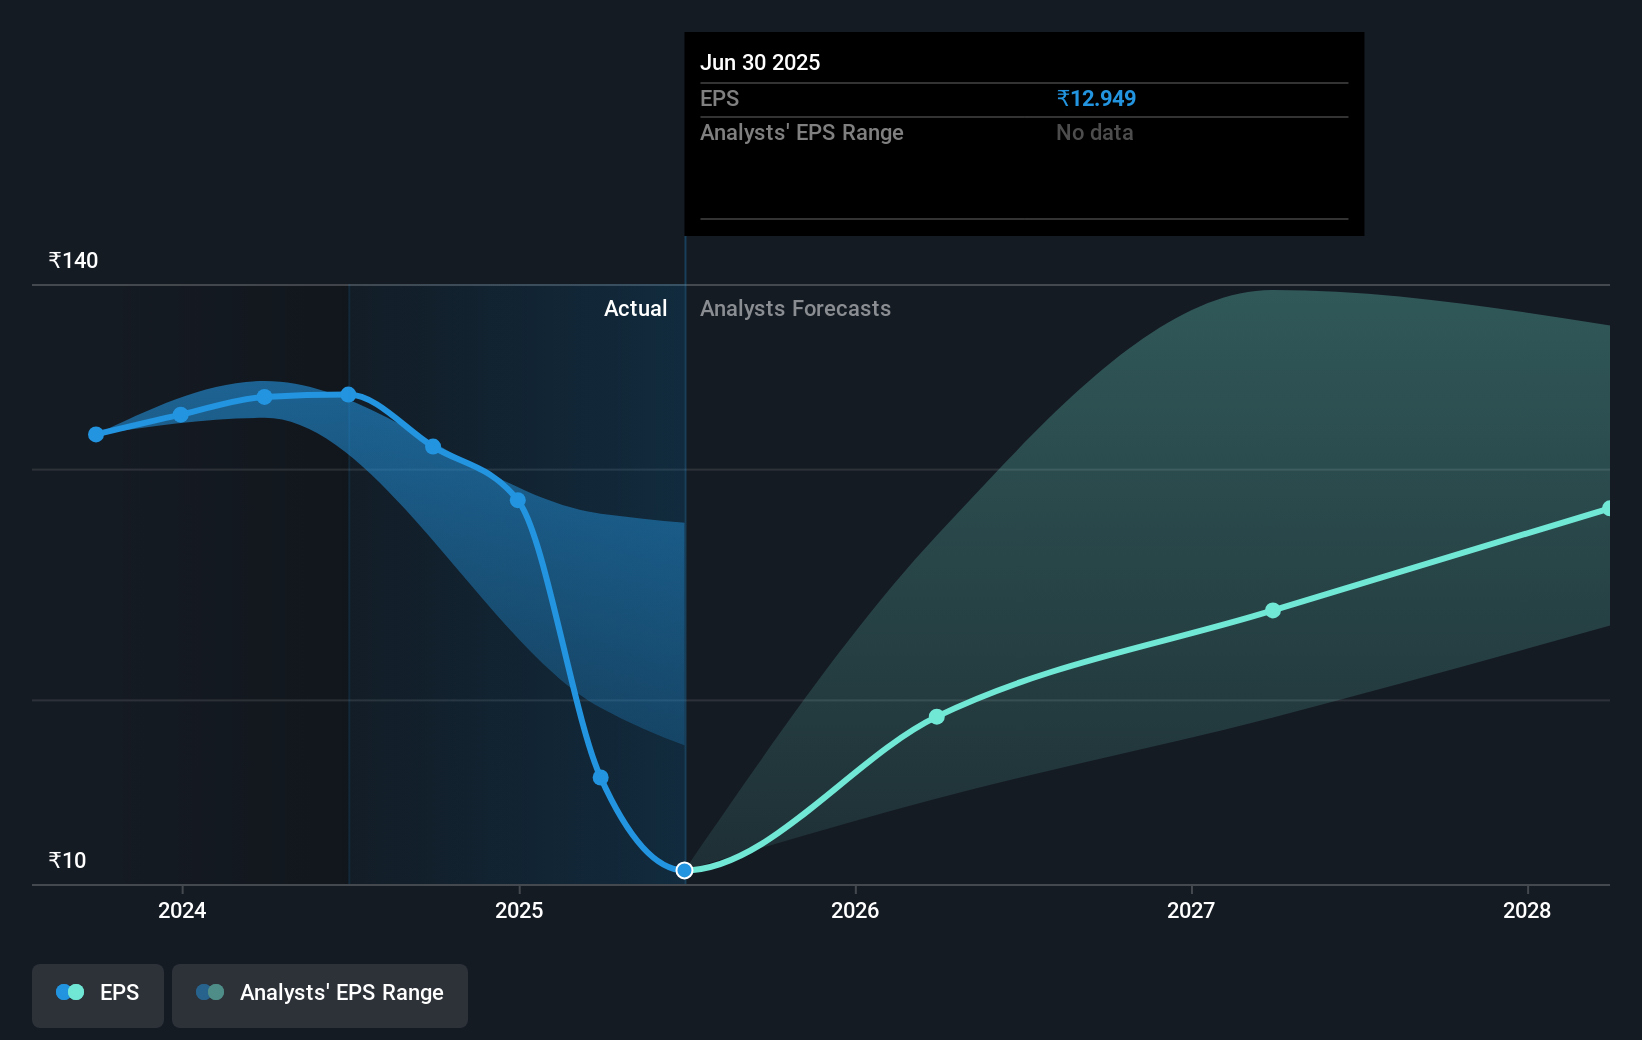Viewport: 1642px width, 1040px height.
Task: Click the ₹140 y-axis label
Action: (x=73, y=260)
